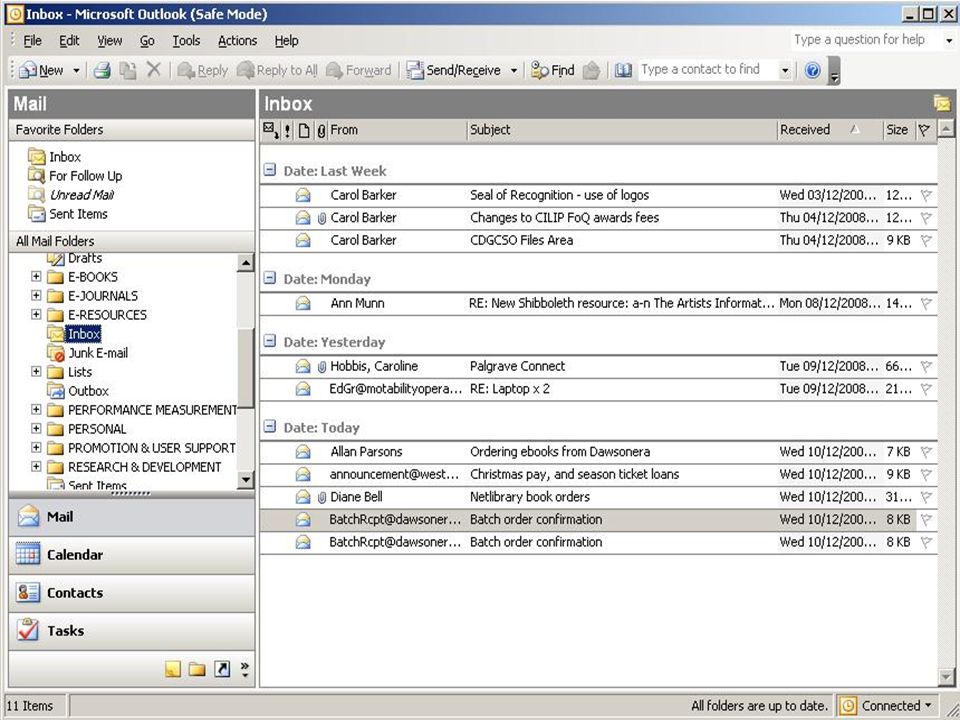The width and height of the screenshot is (960, 720).
Task: Click the Move to Folder toolbar icon
Action: click(127, 70)
